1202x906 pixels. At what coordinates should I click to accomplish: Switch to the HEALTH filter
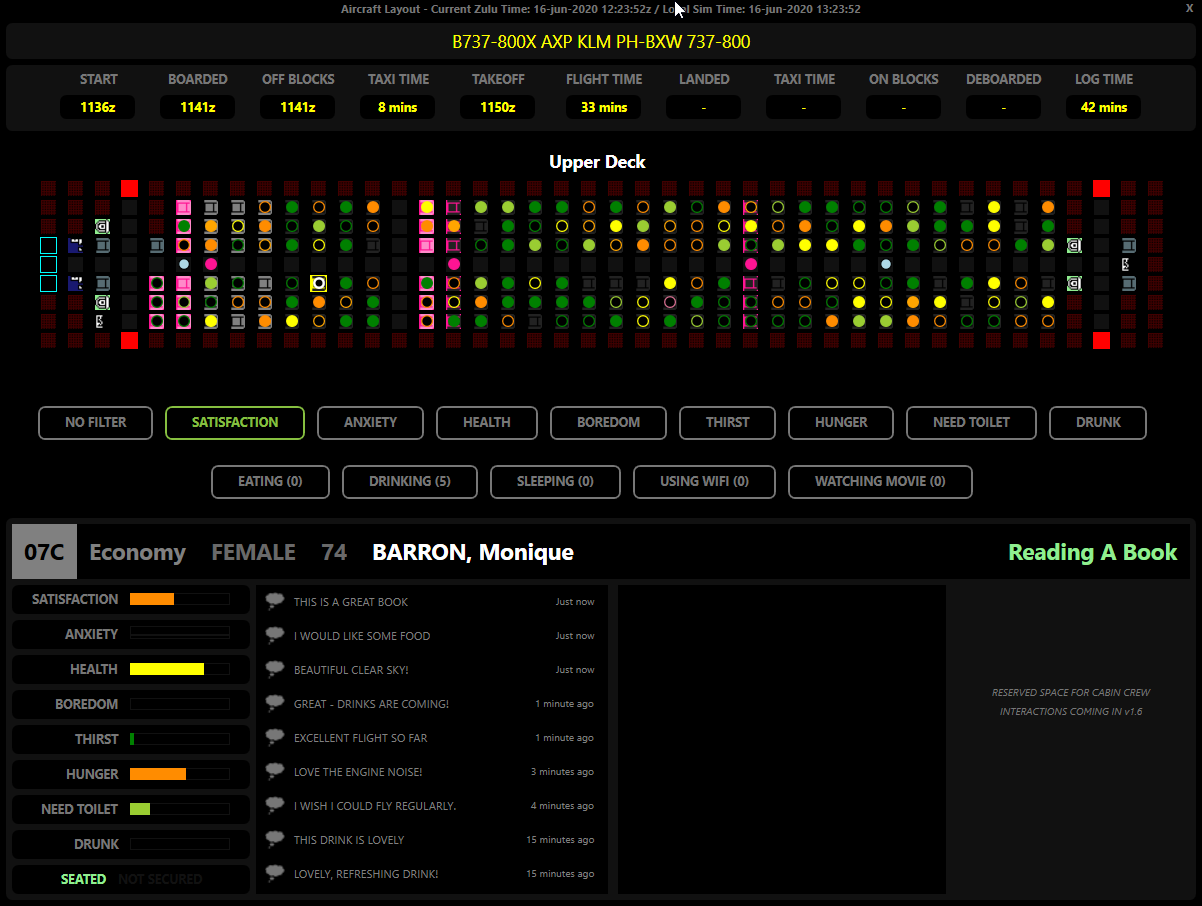(487, 423)
